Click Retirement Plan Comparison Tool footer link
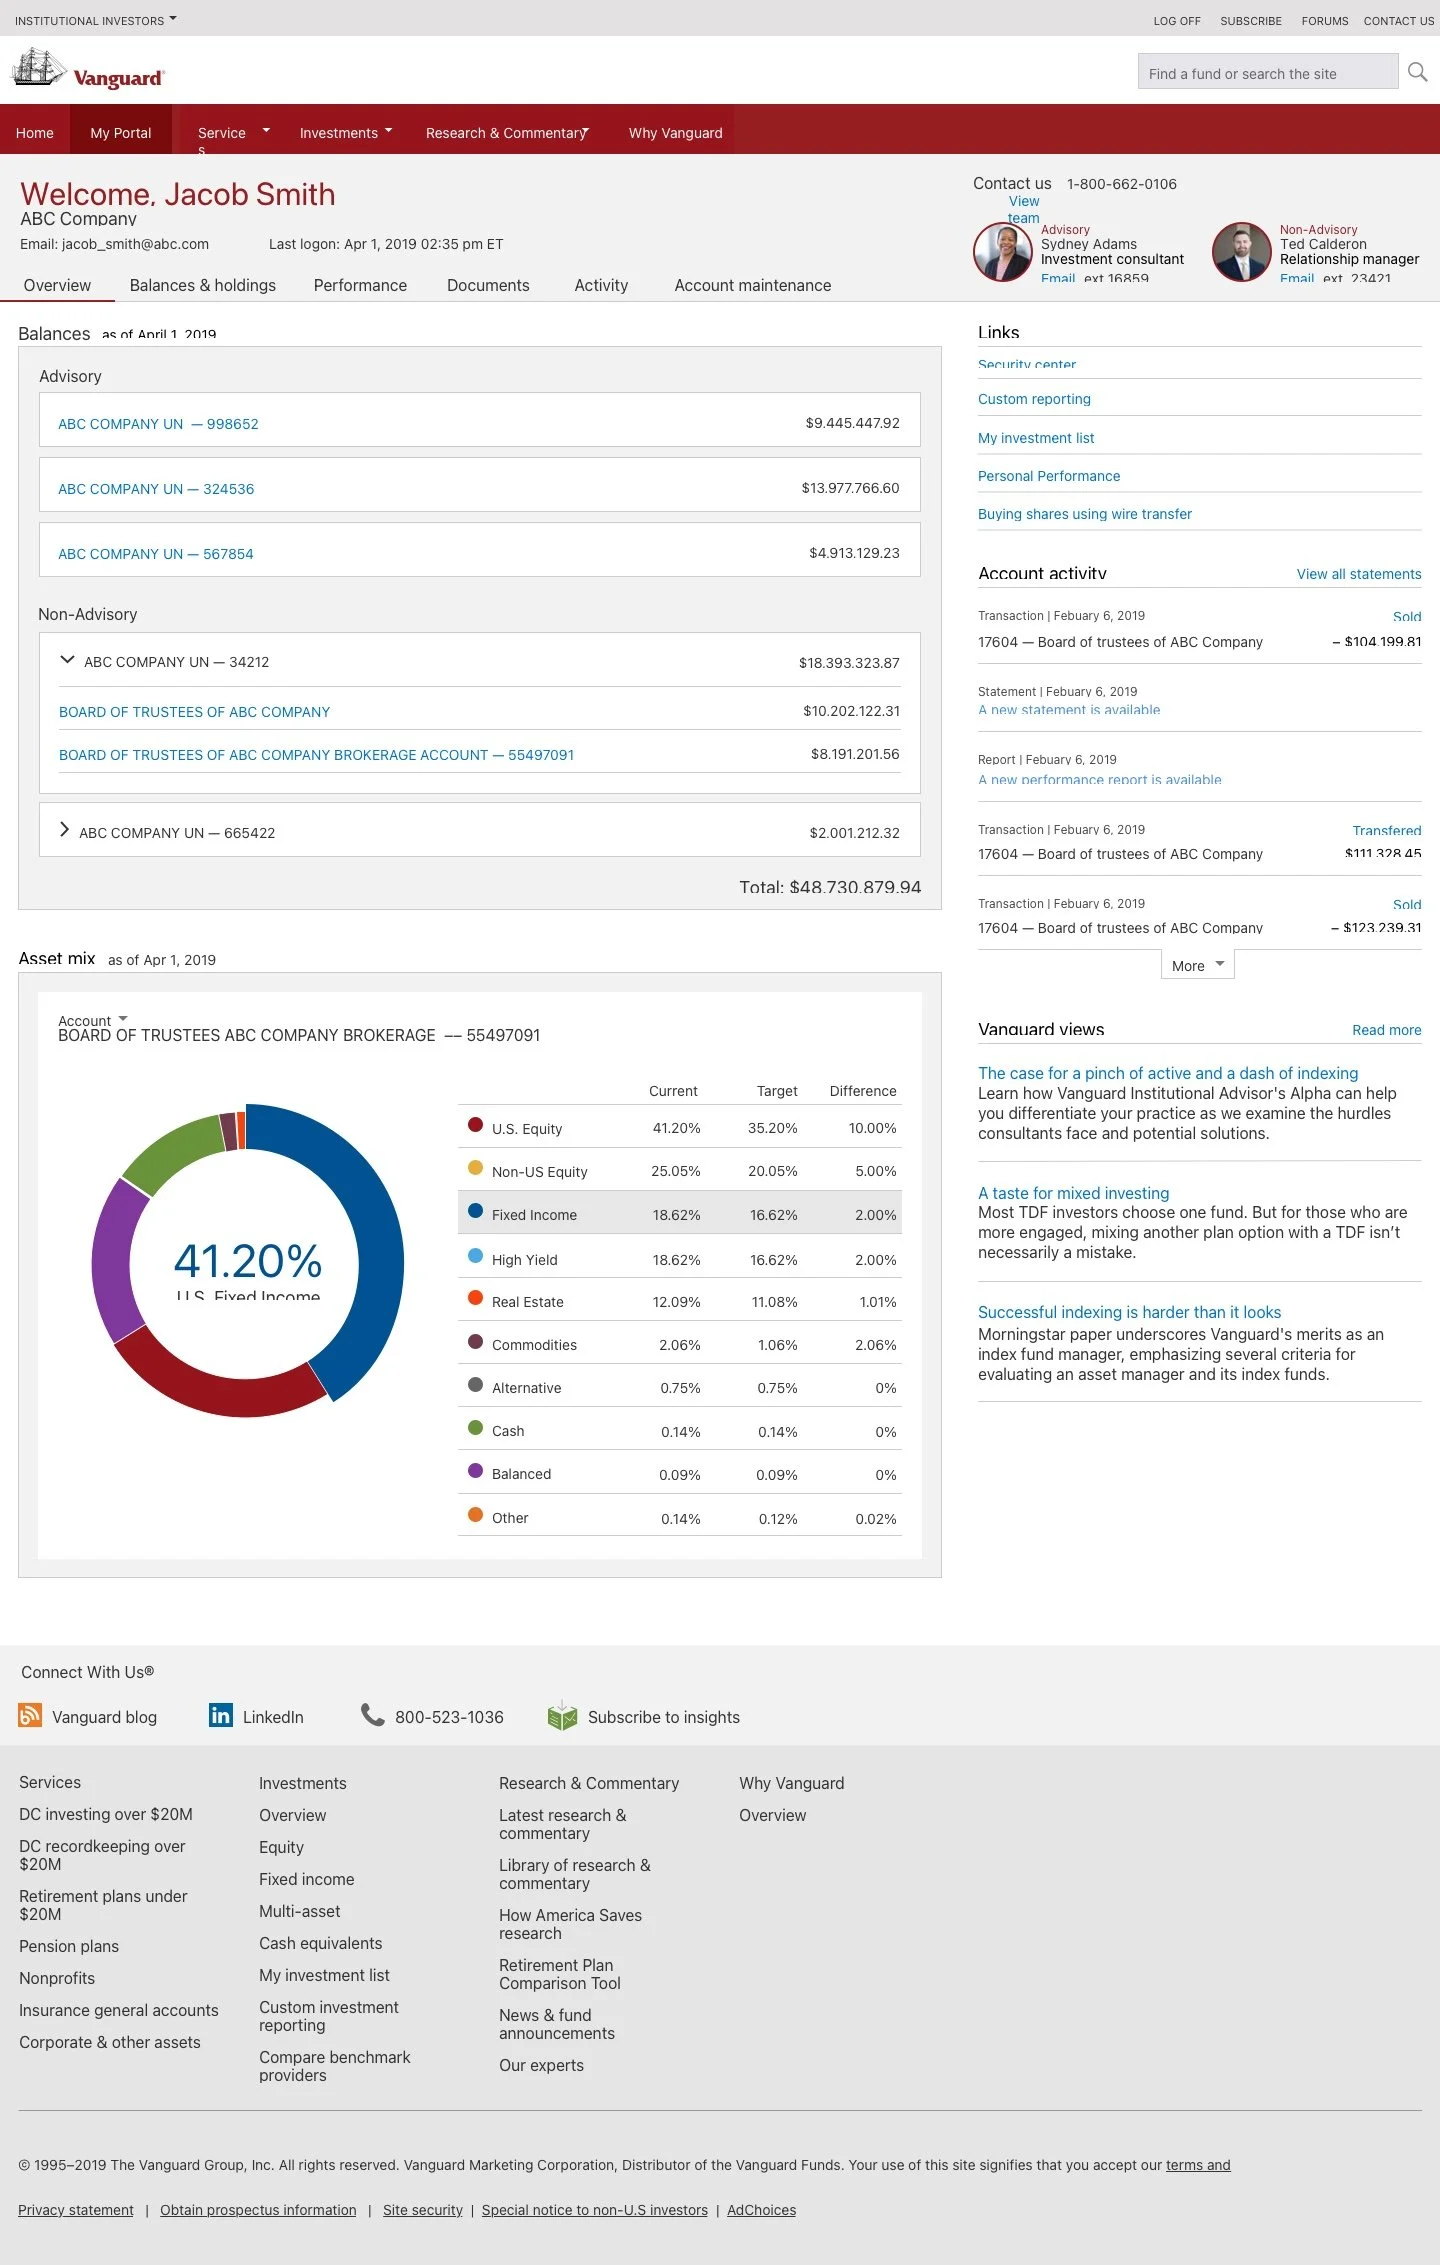The image size is (1440, 2265). pyautogui.click(x=560, y=1974)
